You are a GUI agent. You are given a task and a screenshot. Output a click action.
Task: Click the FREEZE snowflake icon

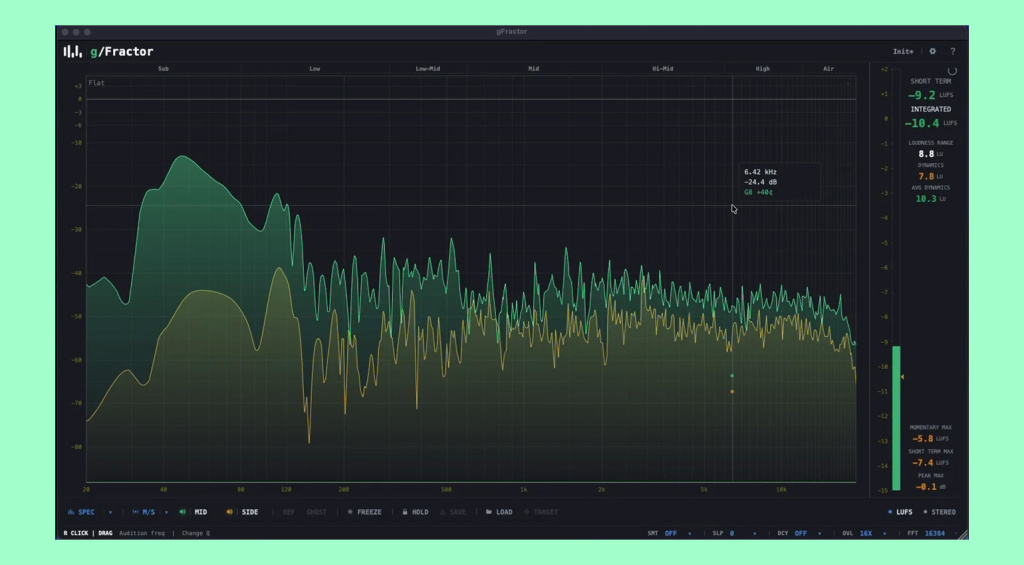click(x=350, y=512)
